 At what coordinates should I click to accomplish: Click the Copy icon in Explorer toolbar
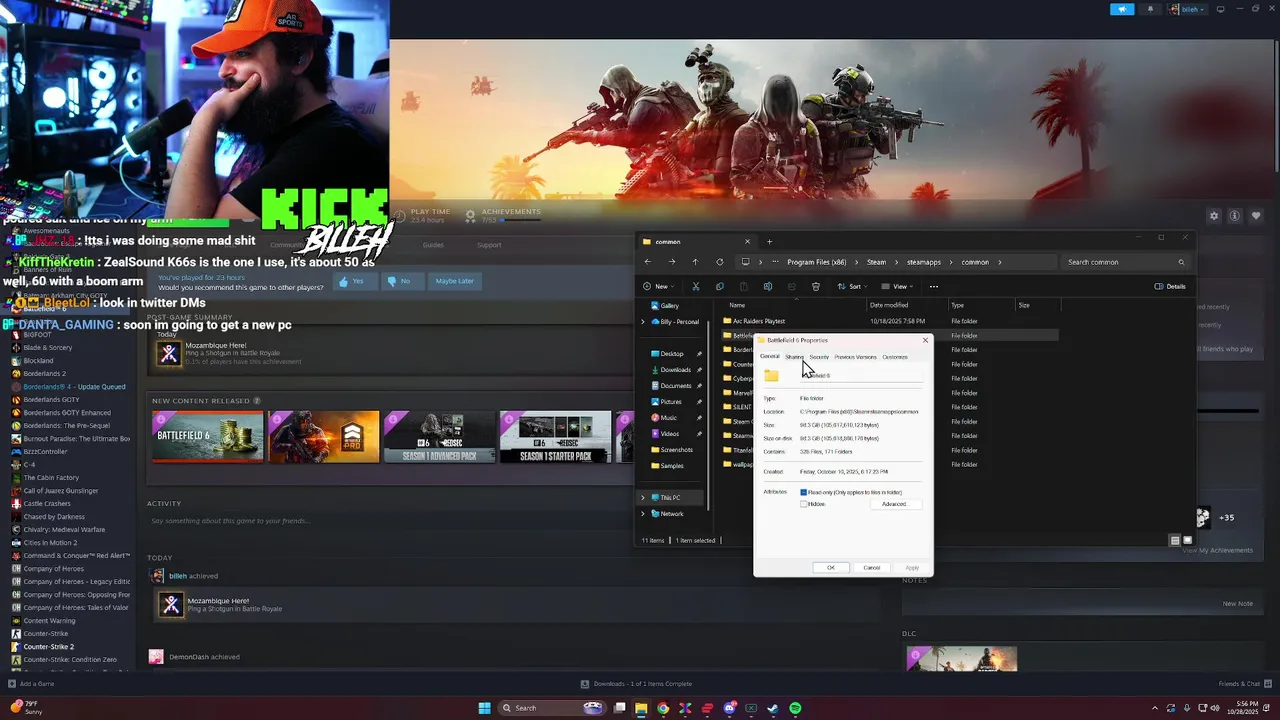coord(720,286)
